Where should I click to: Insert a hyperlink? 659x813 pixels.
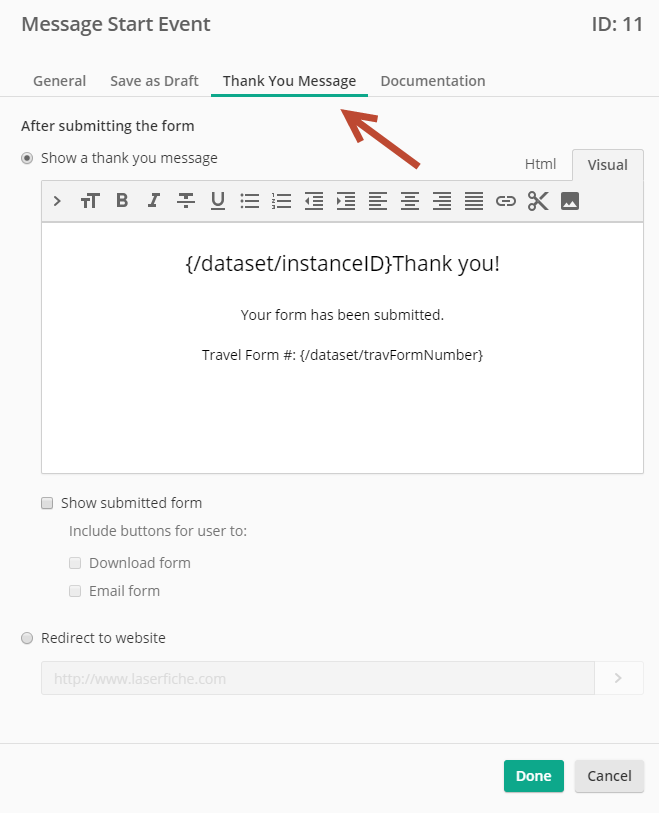506,201
